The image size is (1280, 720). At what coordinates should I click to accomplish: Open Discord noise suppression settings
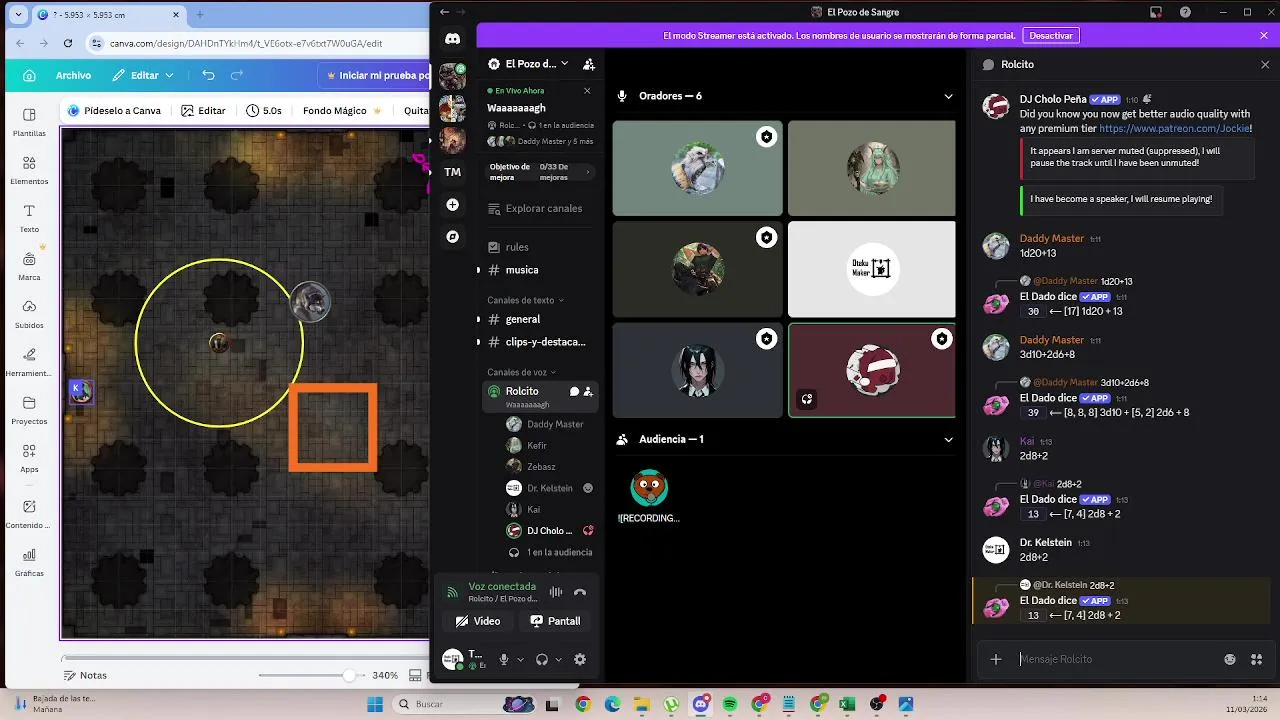(556, 592)
